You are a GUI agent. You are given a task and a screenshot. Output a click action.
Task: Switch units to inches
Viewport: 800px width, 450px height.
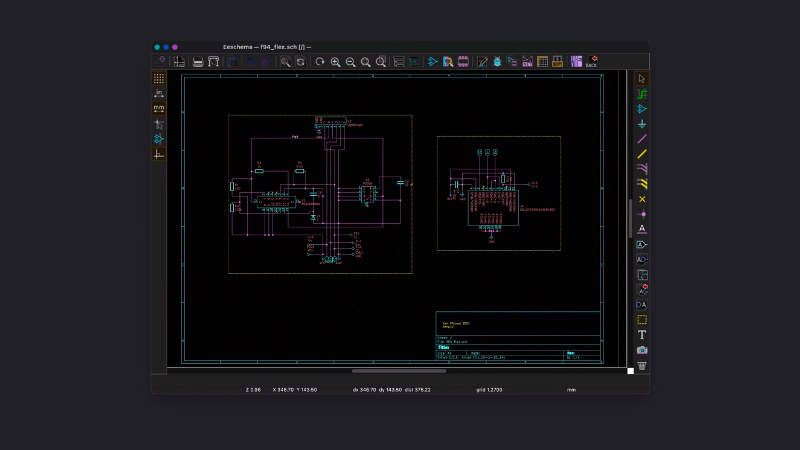(159, 93)
